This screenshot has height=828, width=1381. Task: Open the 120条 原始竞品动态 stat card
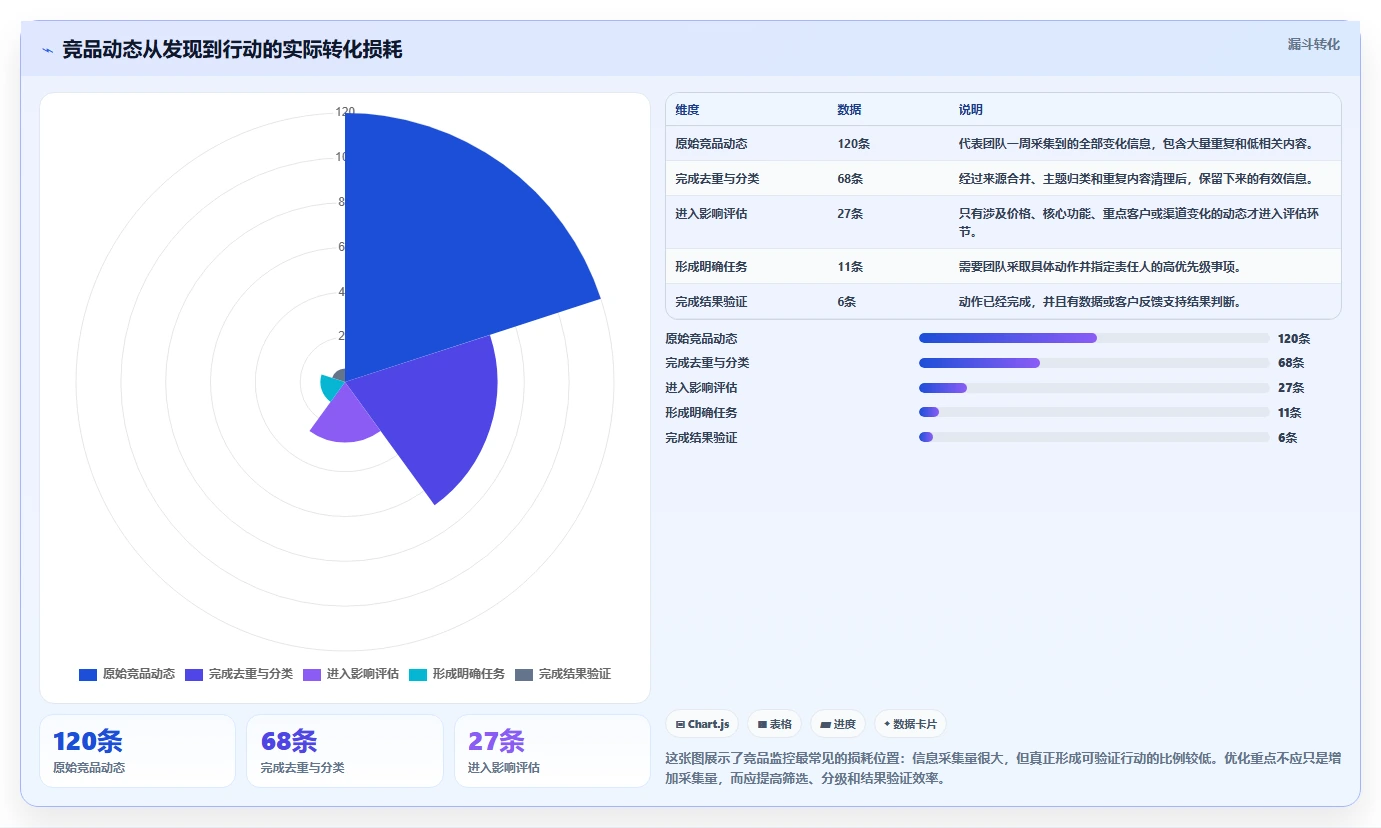(138, 751)
